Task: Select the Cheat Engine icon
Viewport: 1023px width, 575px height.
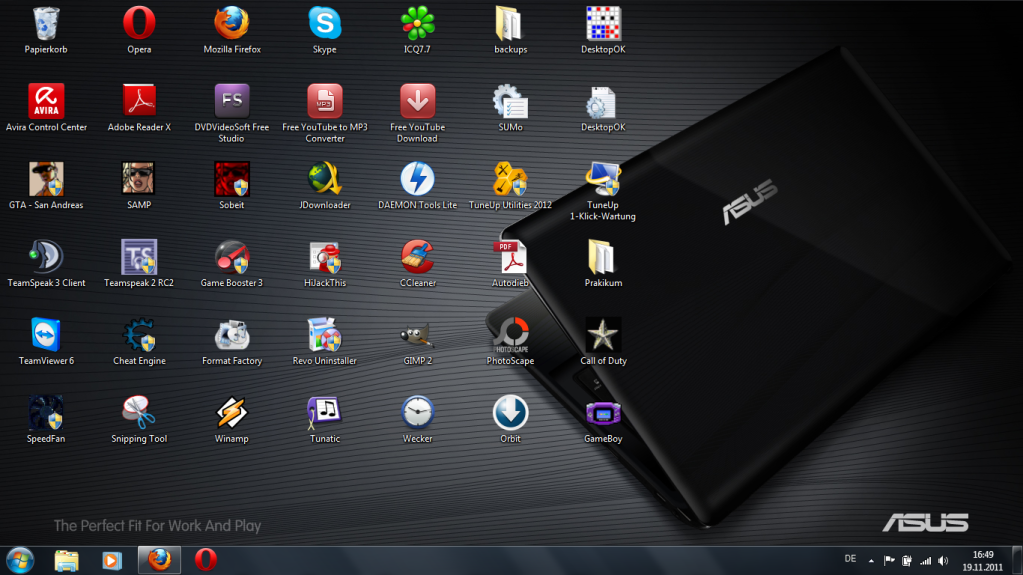Action: [139, 335]
